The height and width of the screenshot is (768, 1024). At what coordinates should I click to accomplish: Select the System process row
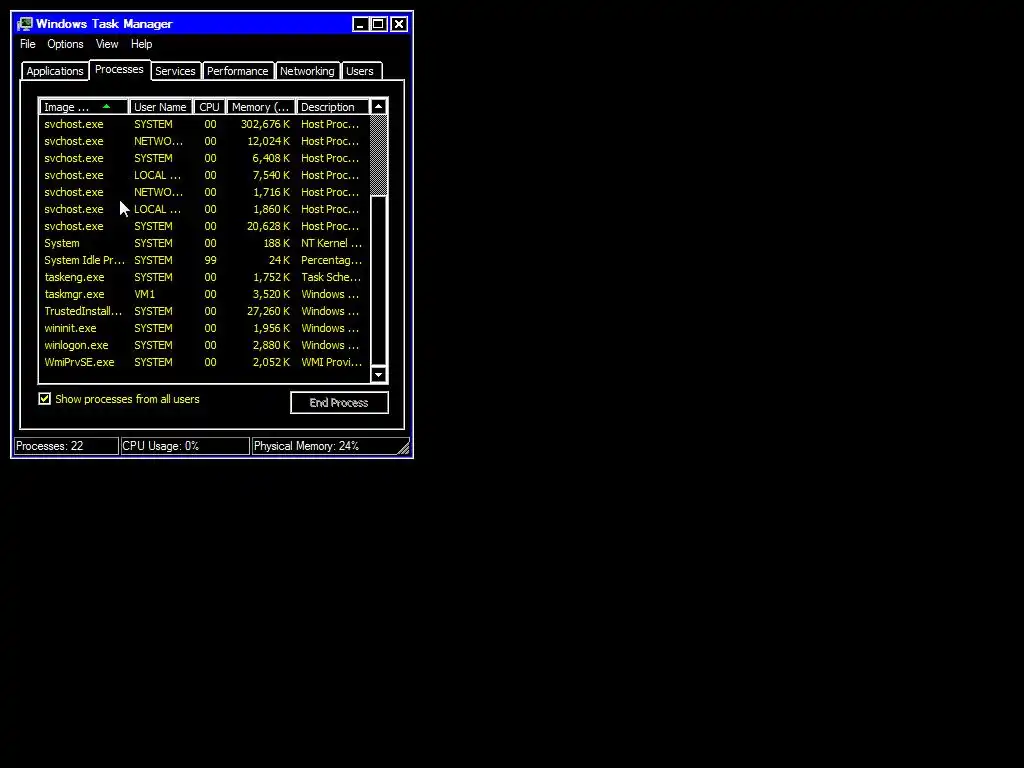click(x=204, y=243)
